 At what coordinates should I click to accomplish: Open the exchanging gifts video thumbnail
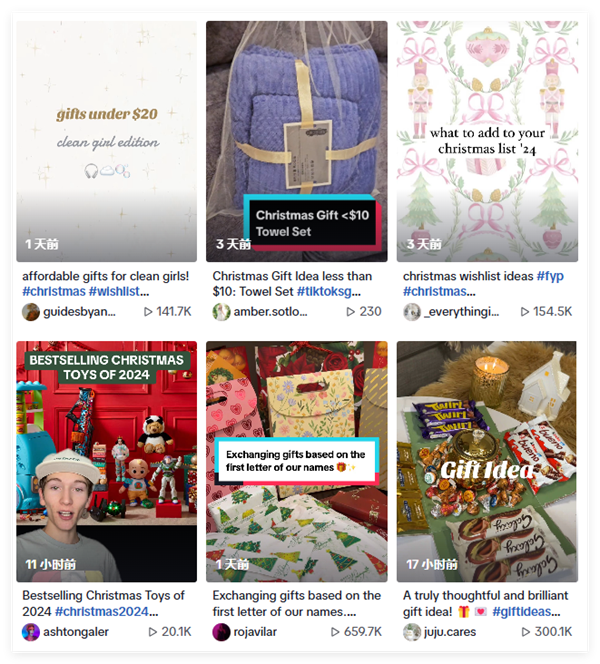pyautogui.click(x=296, y=462)
